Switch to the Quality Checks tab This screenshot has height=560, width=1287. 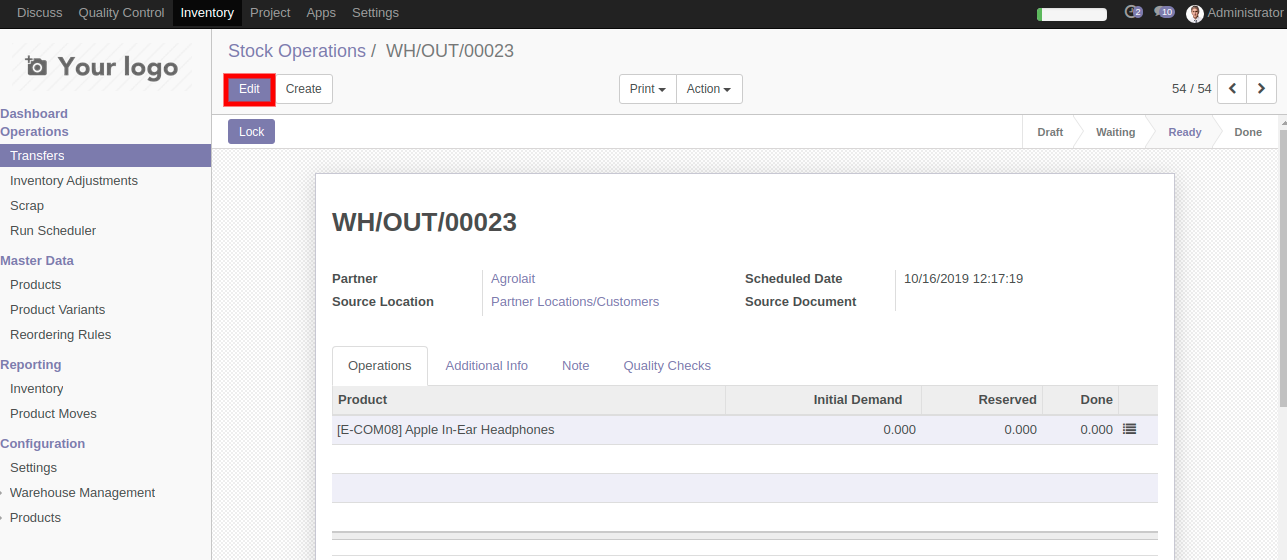click(666, 366)
